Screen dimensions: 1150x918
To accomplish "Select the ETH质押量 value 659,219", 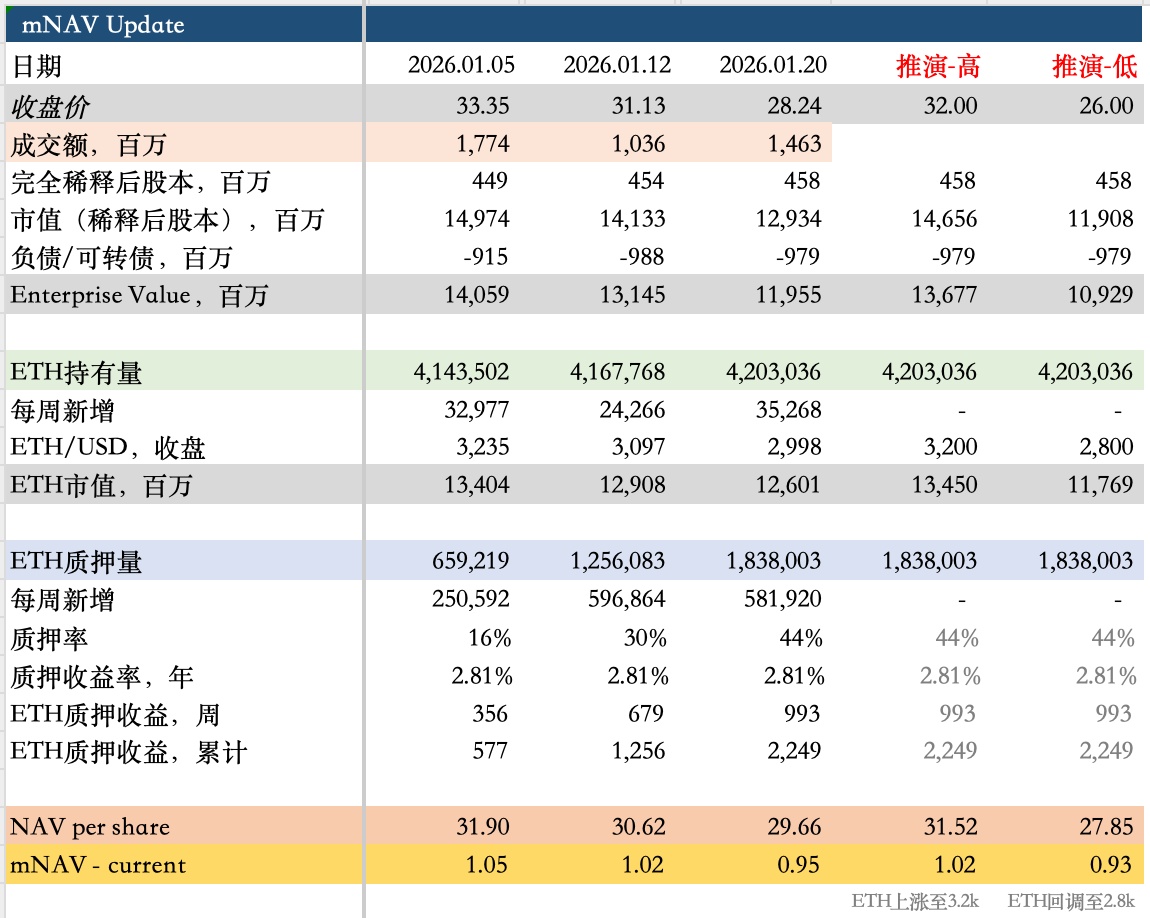I will [473, 561].
